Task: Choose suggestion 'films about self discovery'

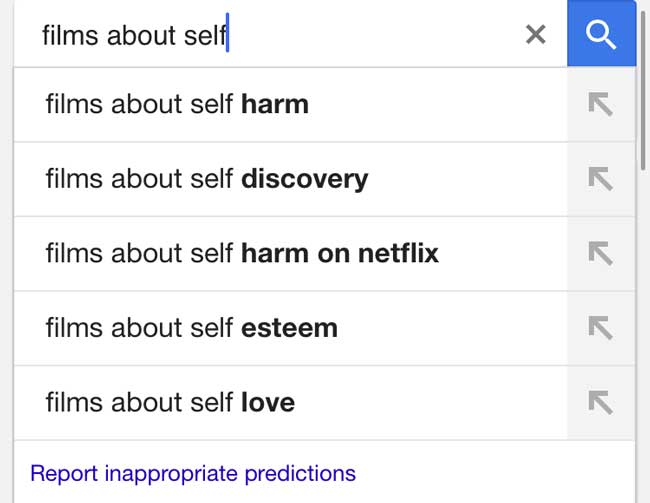Action: [206, 179]
